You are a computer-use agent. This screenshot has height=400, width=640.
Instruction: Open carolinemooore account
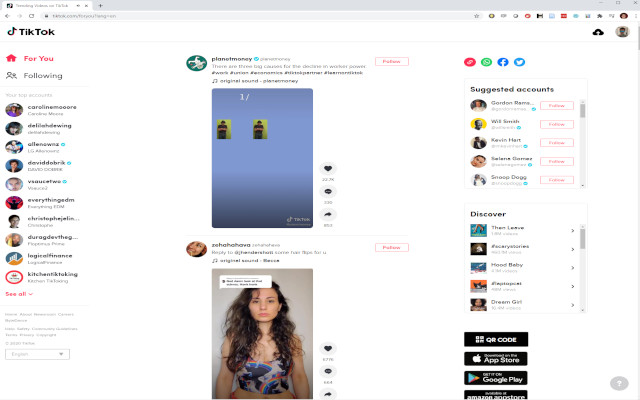pyautogui.click(x=43, y=110)
